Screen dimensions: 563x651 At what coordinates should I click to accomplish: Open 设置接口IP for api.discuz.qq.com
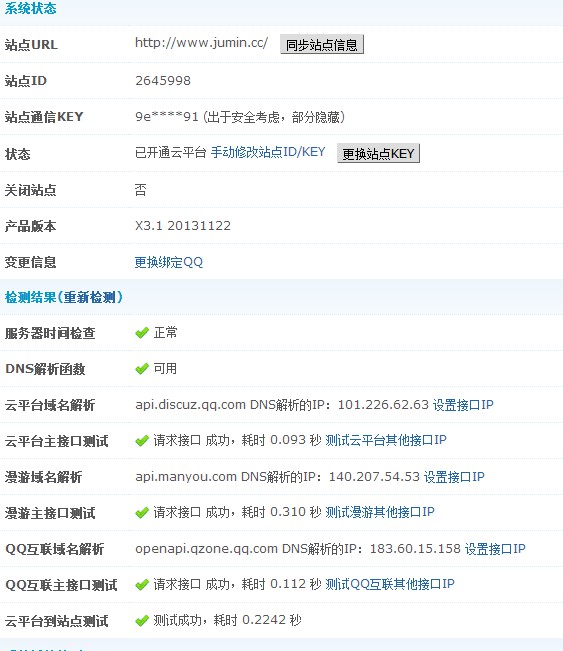point(463,405)
